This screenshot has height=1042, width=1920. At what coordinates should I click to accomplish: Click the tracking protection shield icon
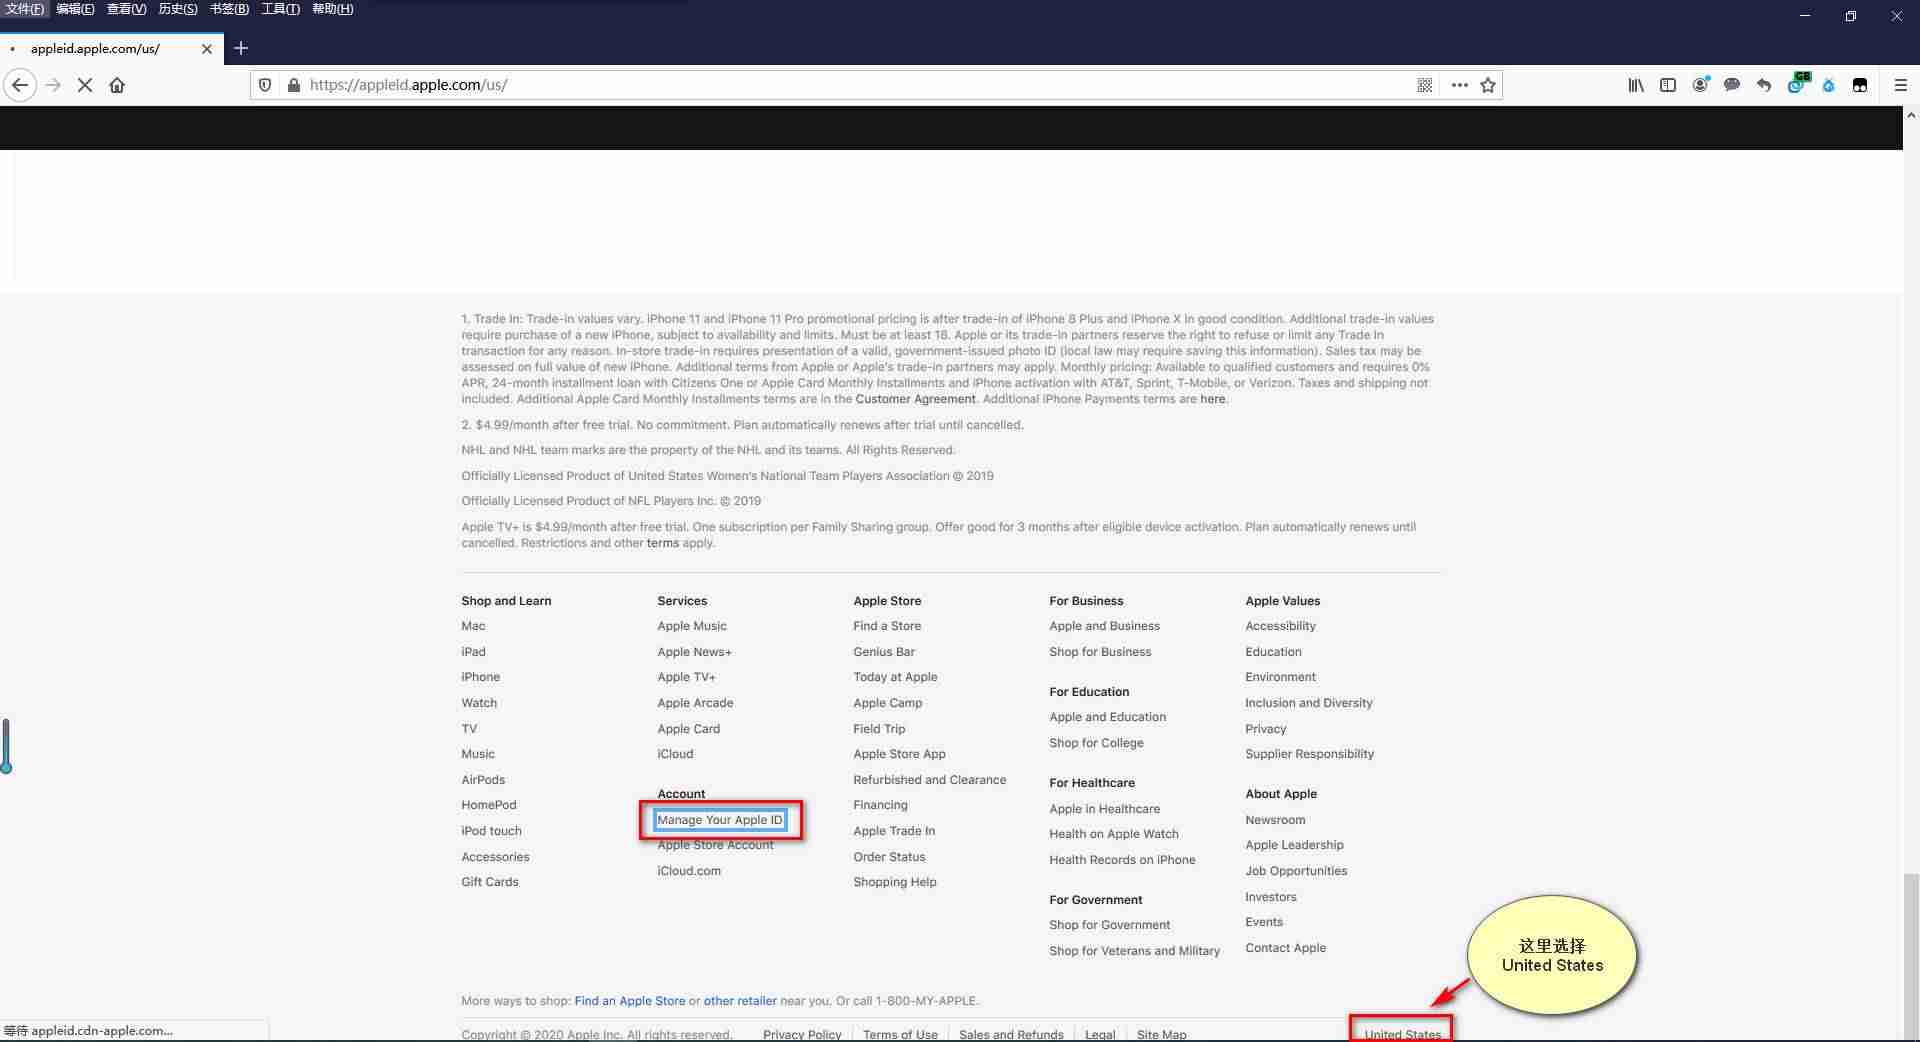point(265,85)
